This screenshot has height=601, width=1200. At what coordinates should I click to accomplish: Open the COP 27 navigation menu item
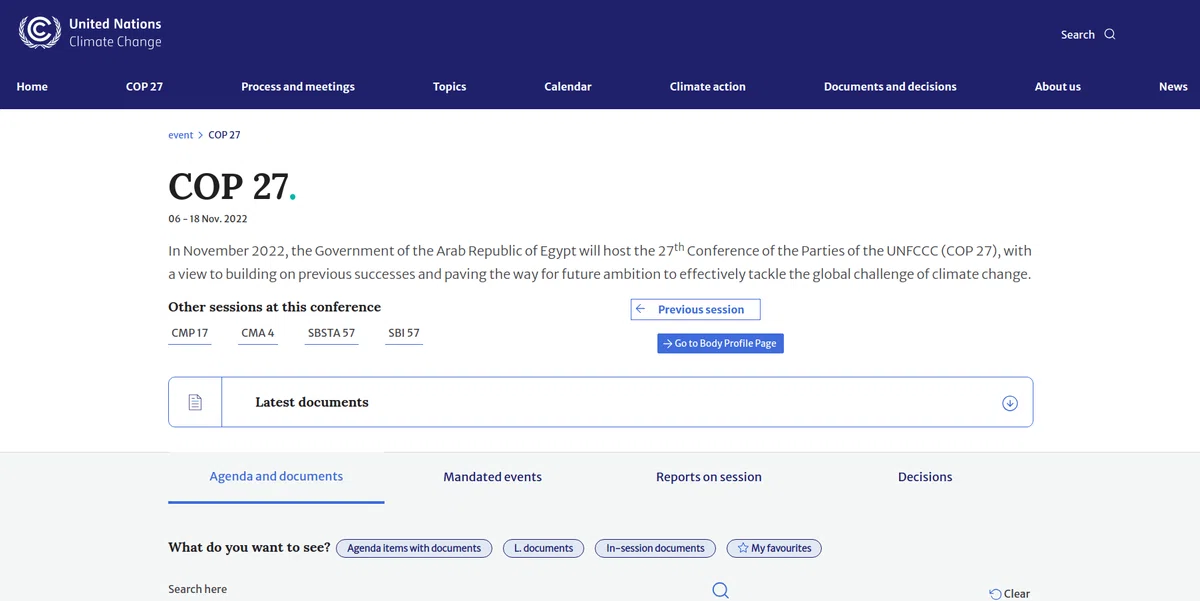[144, 87]
